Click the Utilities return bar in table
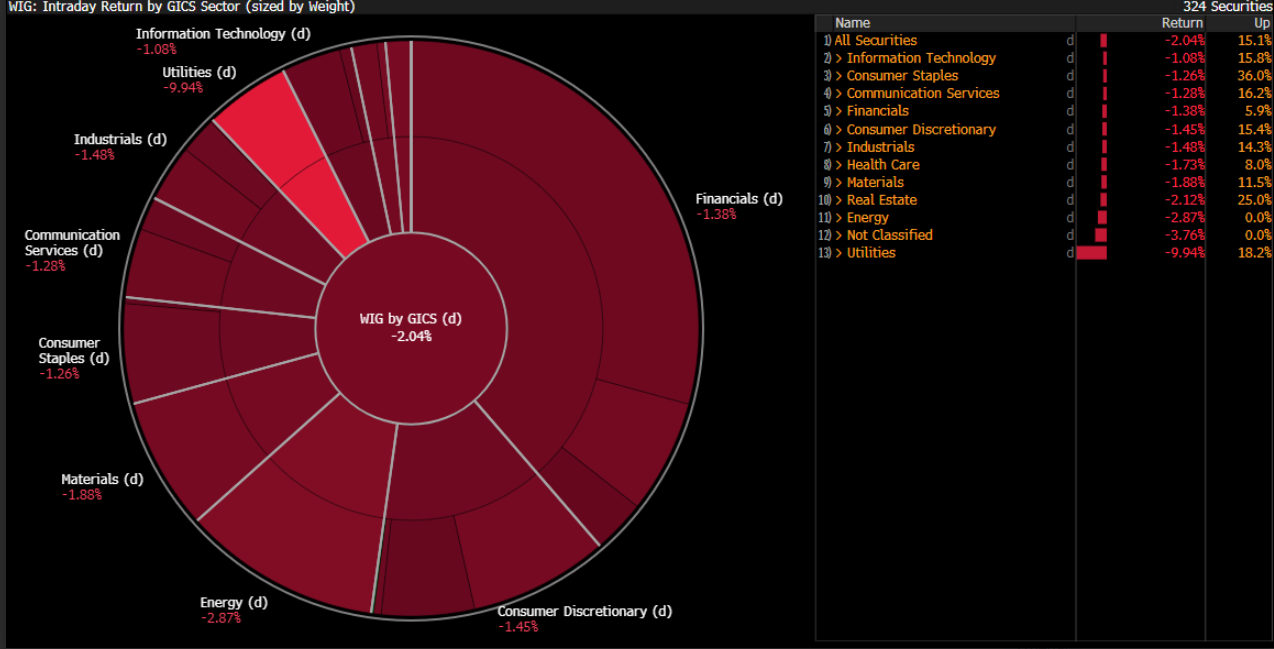The height and width of the screenshot is (649, 1274). [x=1092, y=253]
